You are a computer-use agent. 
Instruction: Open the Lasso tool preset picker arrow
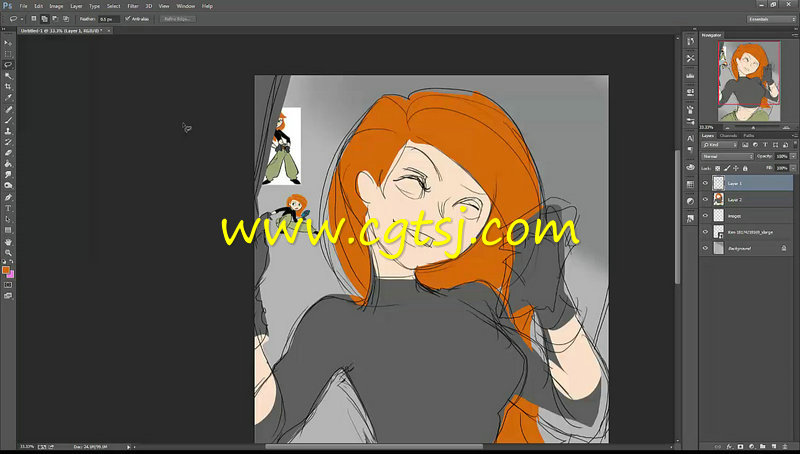22,19
